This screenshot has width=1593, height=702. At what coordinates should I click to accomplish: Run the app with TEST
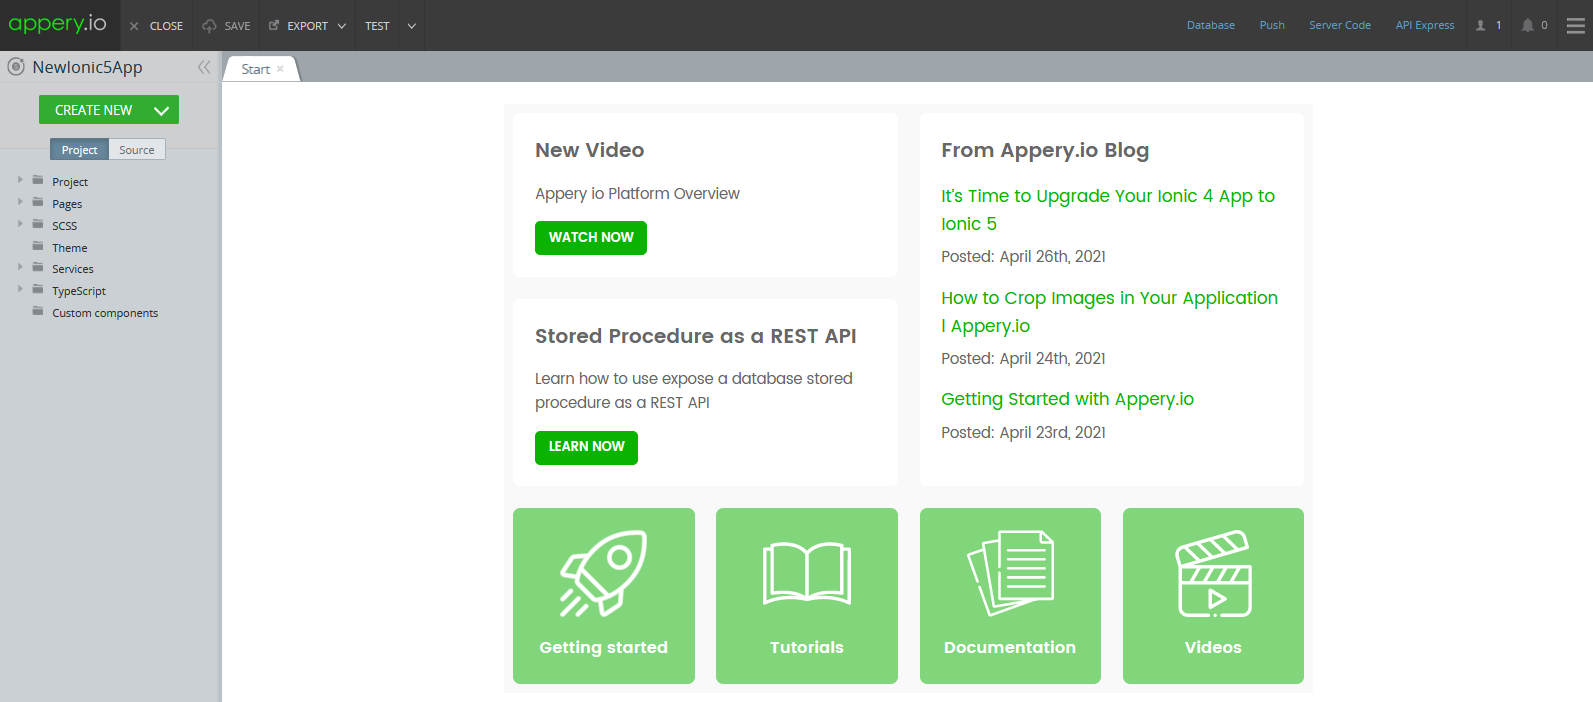(x=377, y=26)
